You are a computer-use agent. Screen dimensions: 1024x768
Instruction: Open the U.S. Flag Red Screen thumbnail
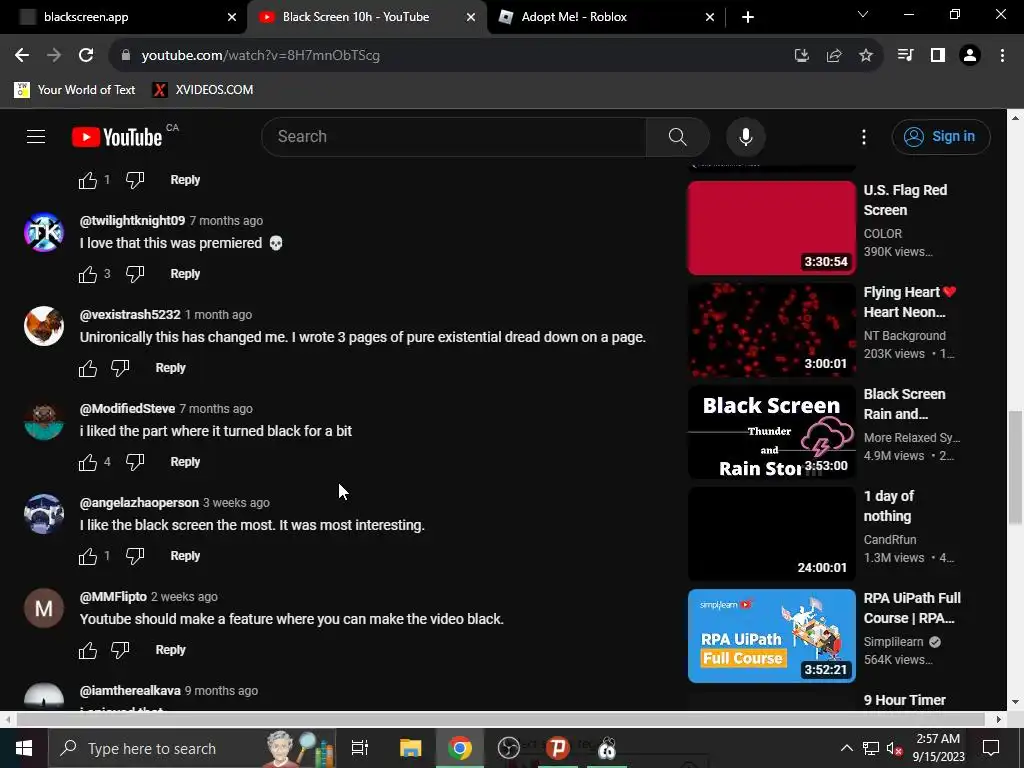click(771, 228)
